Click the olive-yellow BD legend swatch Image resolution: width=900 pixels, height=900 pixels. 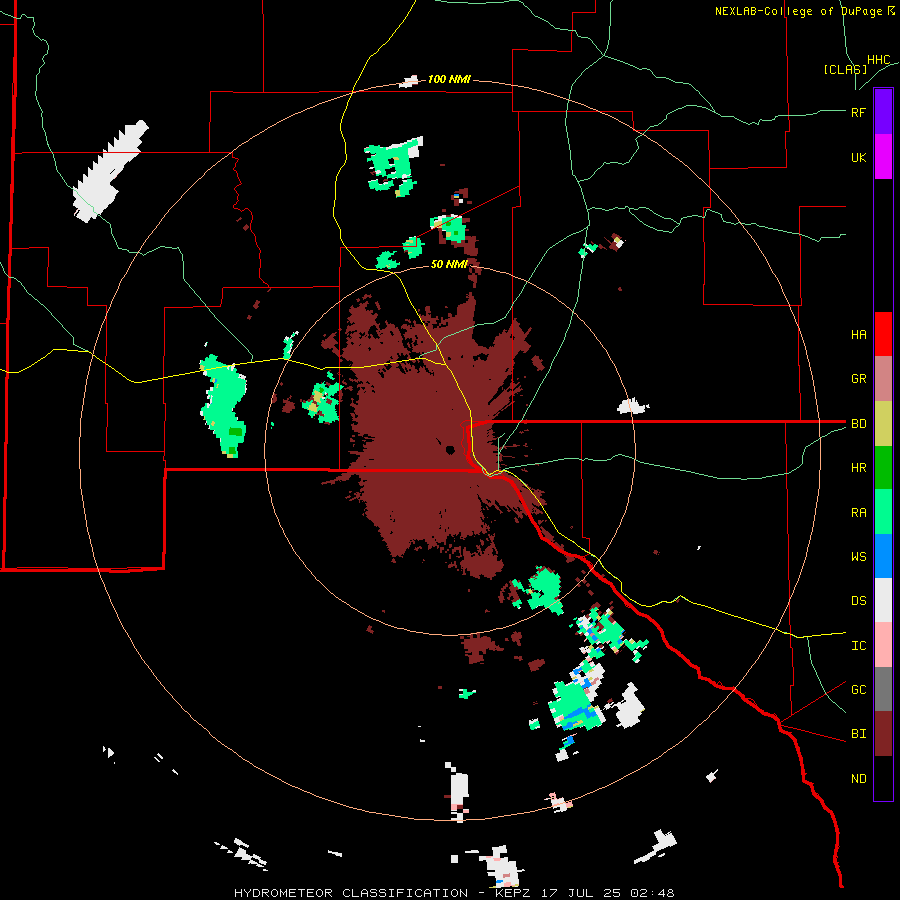point(883,424)
